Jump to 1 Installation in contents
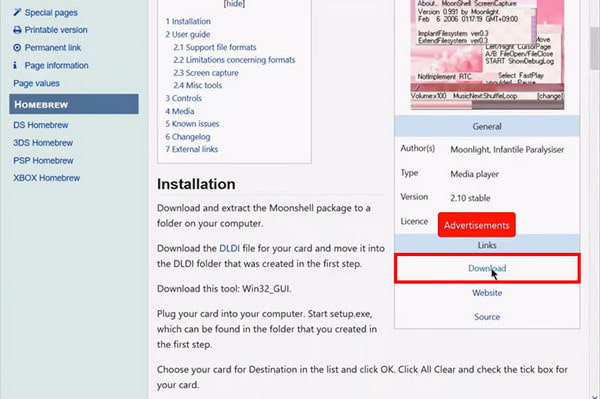Viewport: 600px width, 399px height. point(188,21)
